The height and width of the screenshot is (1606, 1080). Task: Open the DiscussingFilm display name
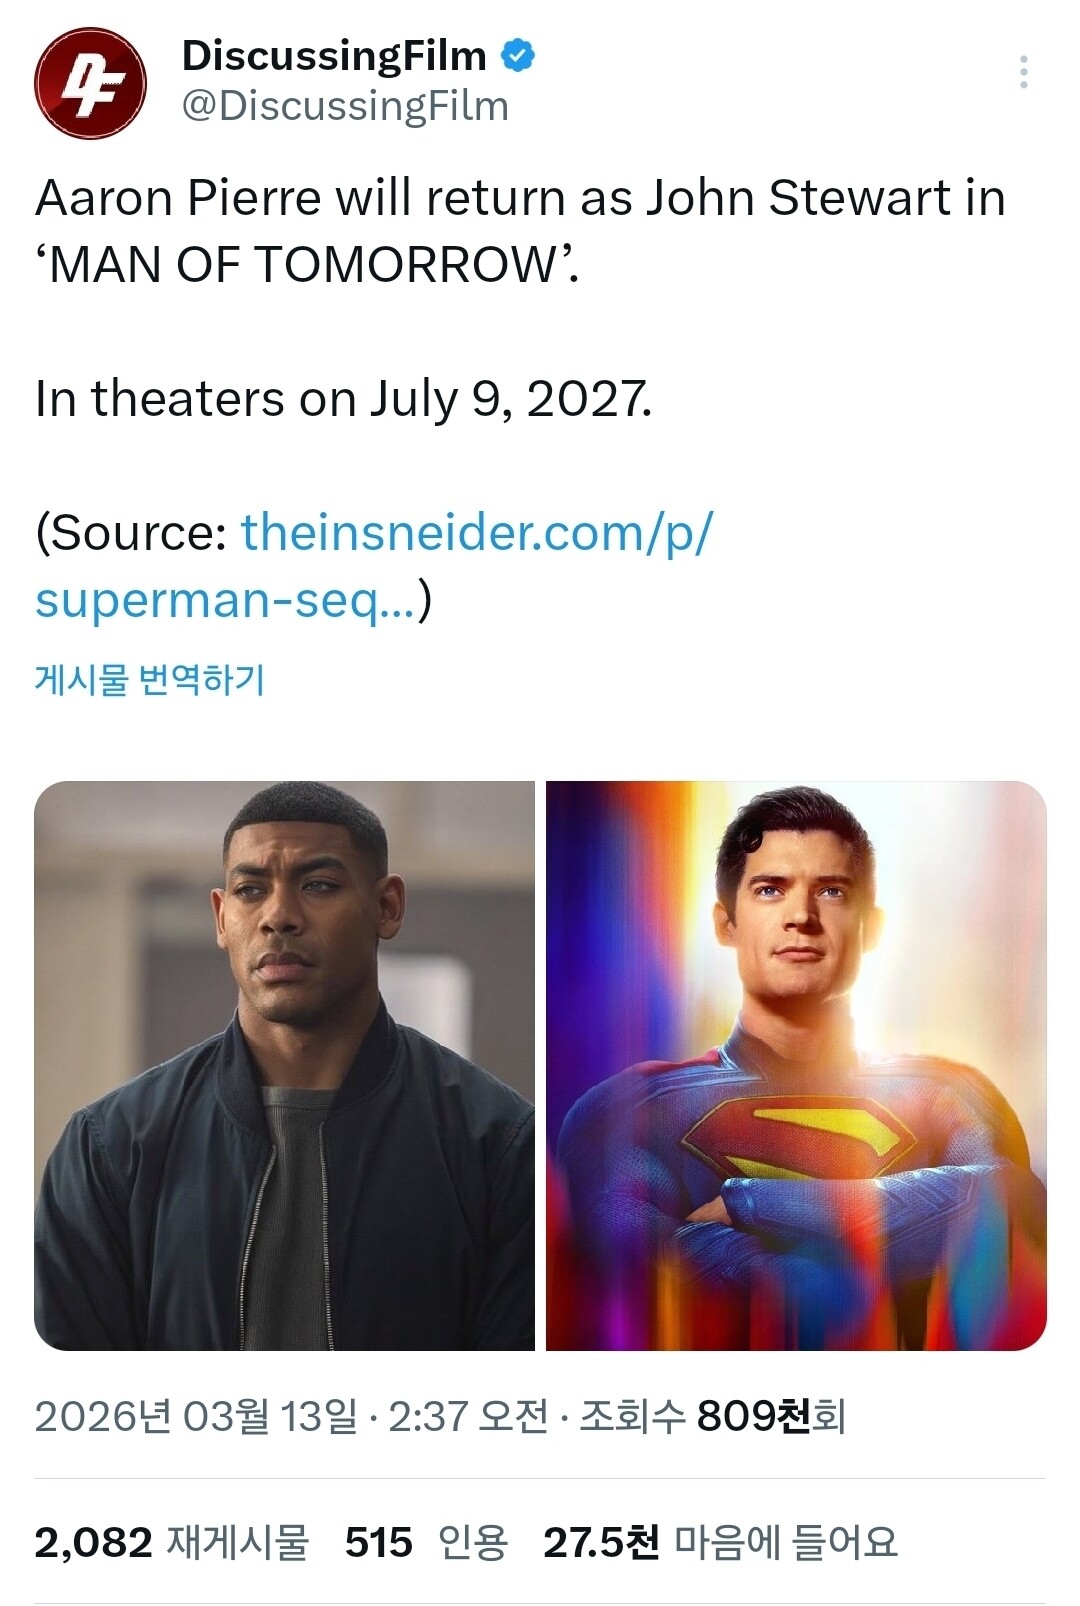click(x=334, y=56)
